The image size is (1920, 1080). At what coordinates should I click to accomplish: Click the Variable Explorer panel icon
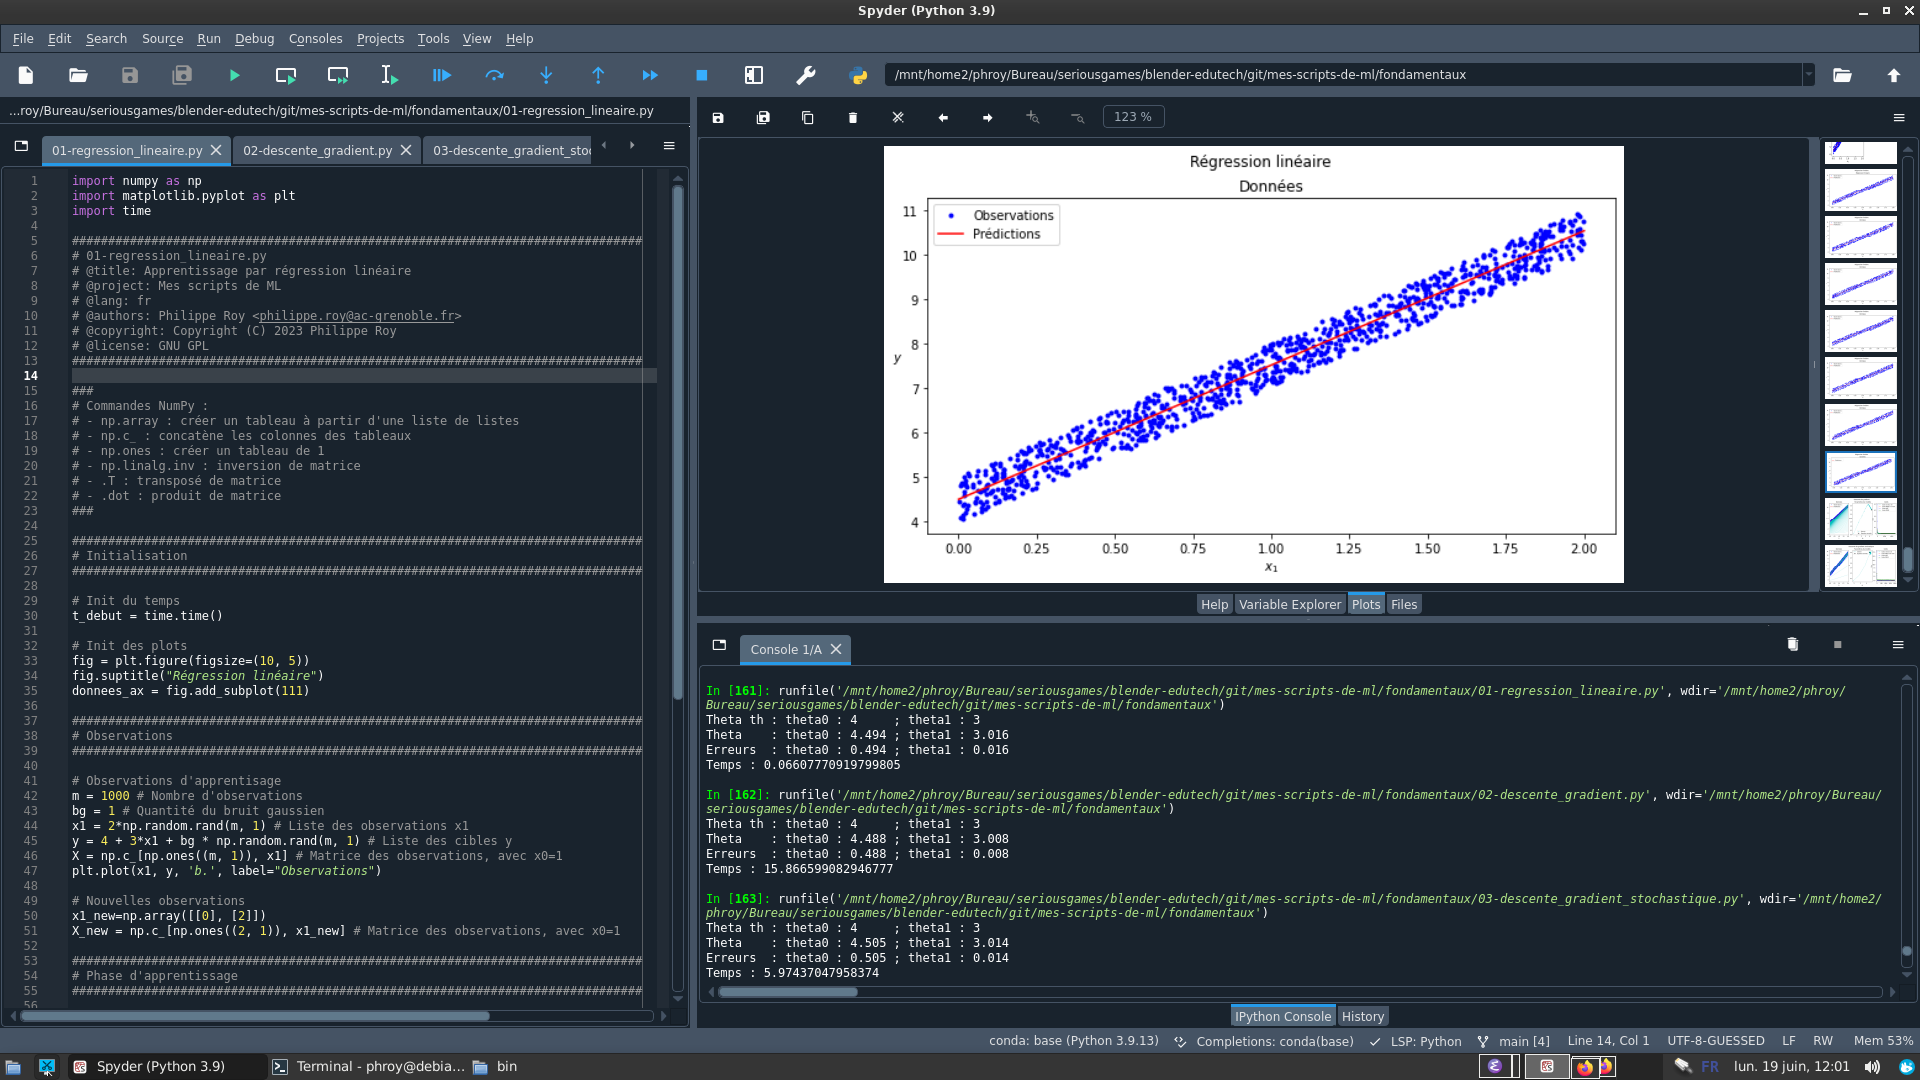pos(1290,604)
